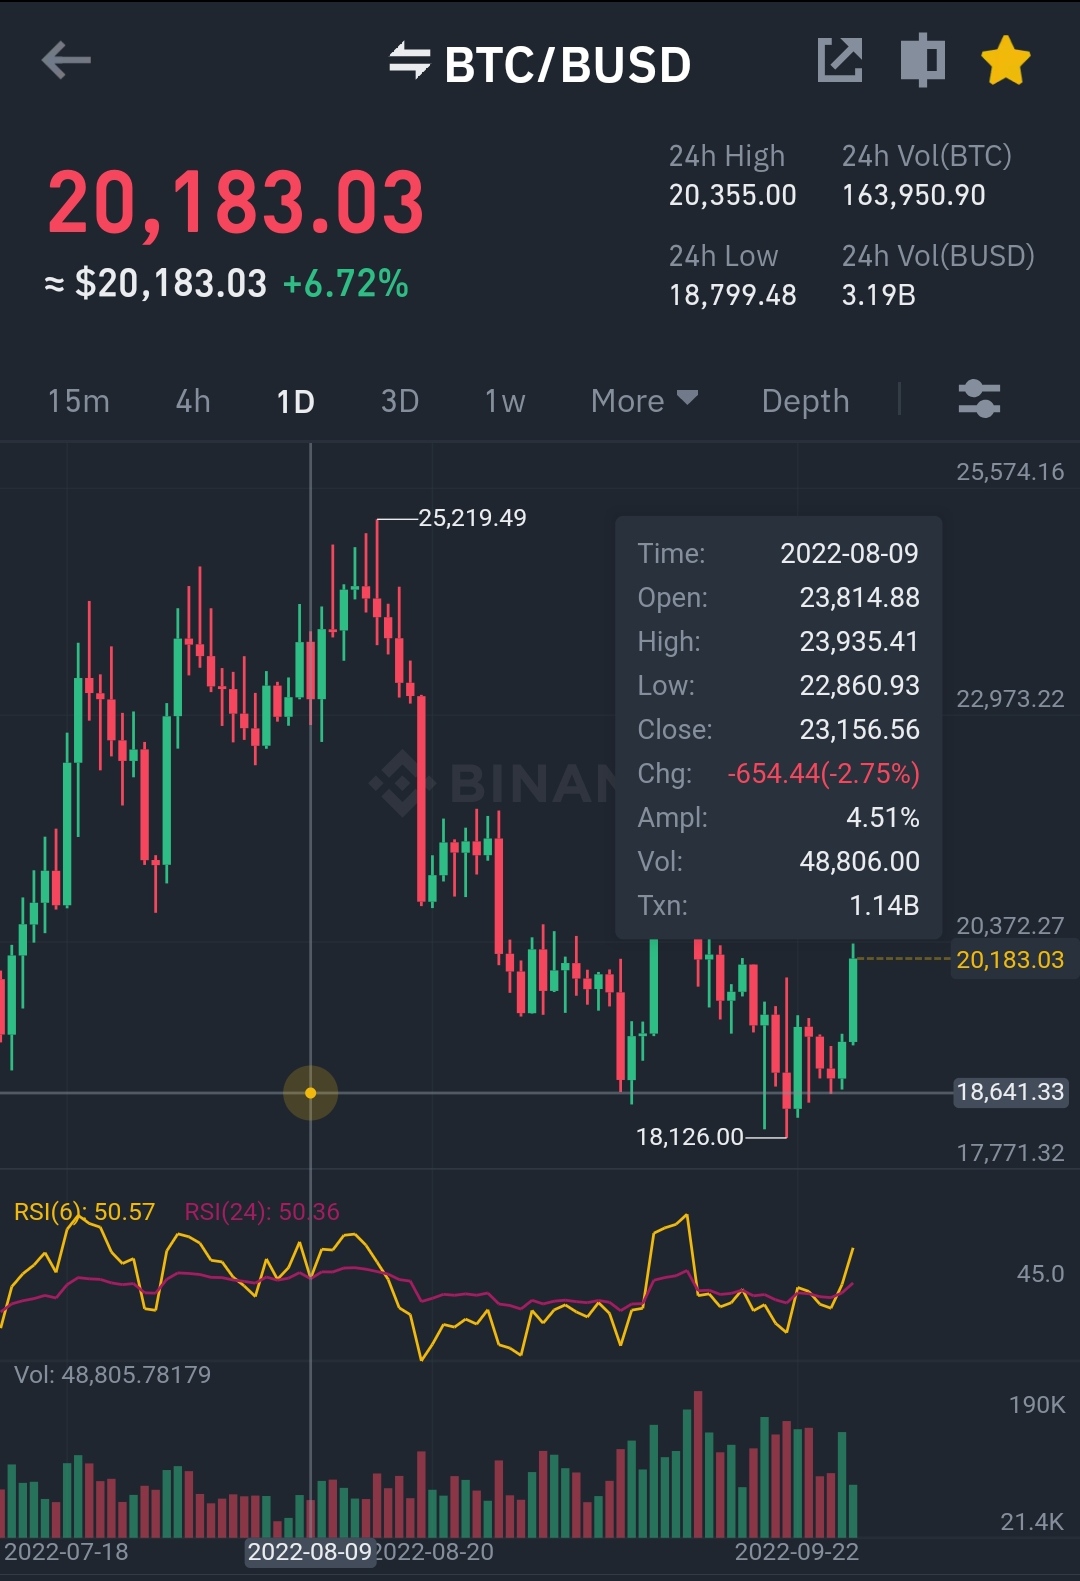Choose the 1w interval
1080x1581 pixels.
coord(505,401)
